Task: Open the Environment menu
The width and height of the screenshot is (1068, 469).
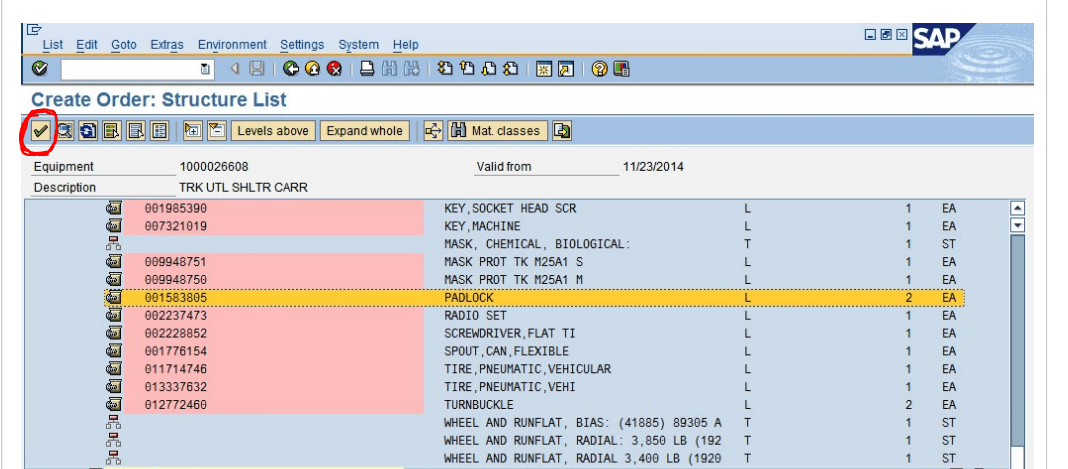Action: [x=232, y=45]
